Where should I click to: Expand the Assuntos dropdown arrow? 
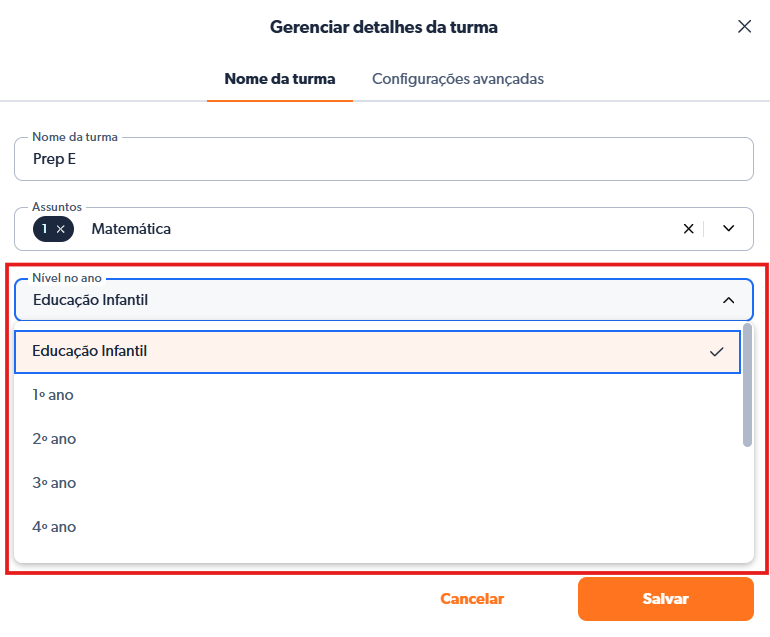729,229
